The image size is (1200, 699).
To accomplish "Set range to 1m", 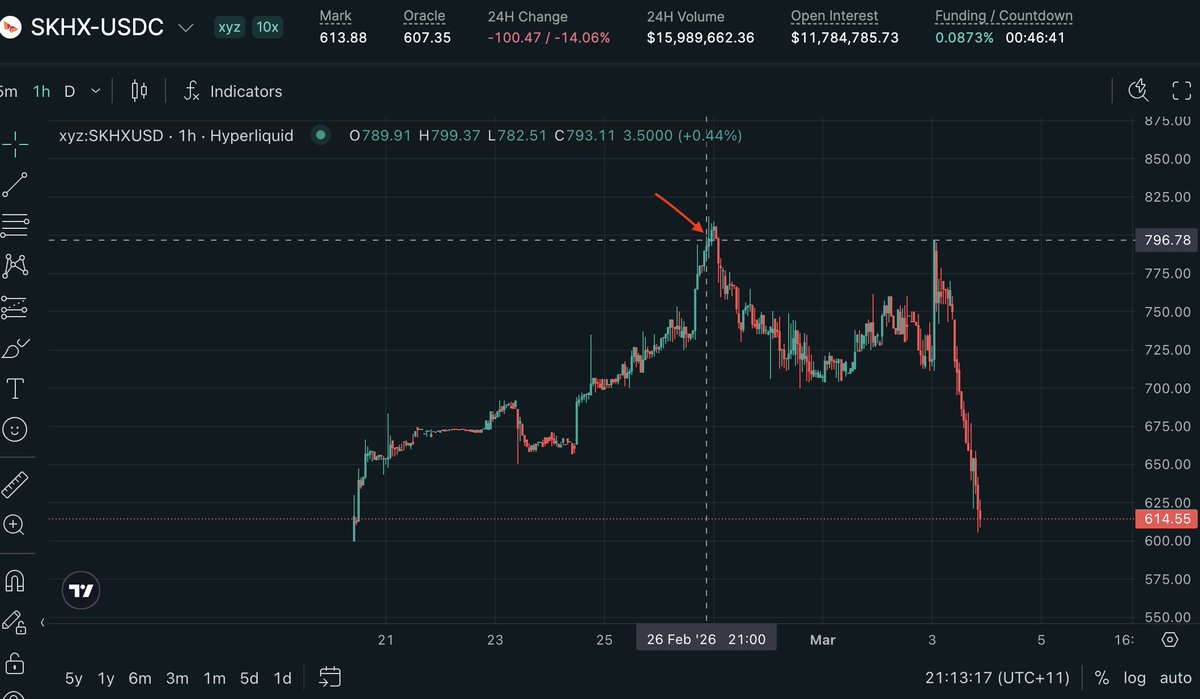I will pyautogui.click(x=214, y=678).
